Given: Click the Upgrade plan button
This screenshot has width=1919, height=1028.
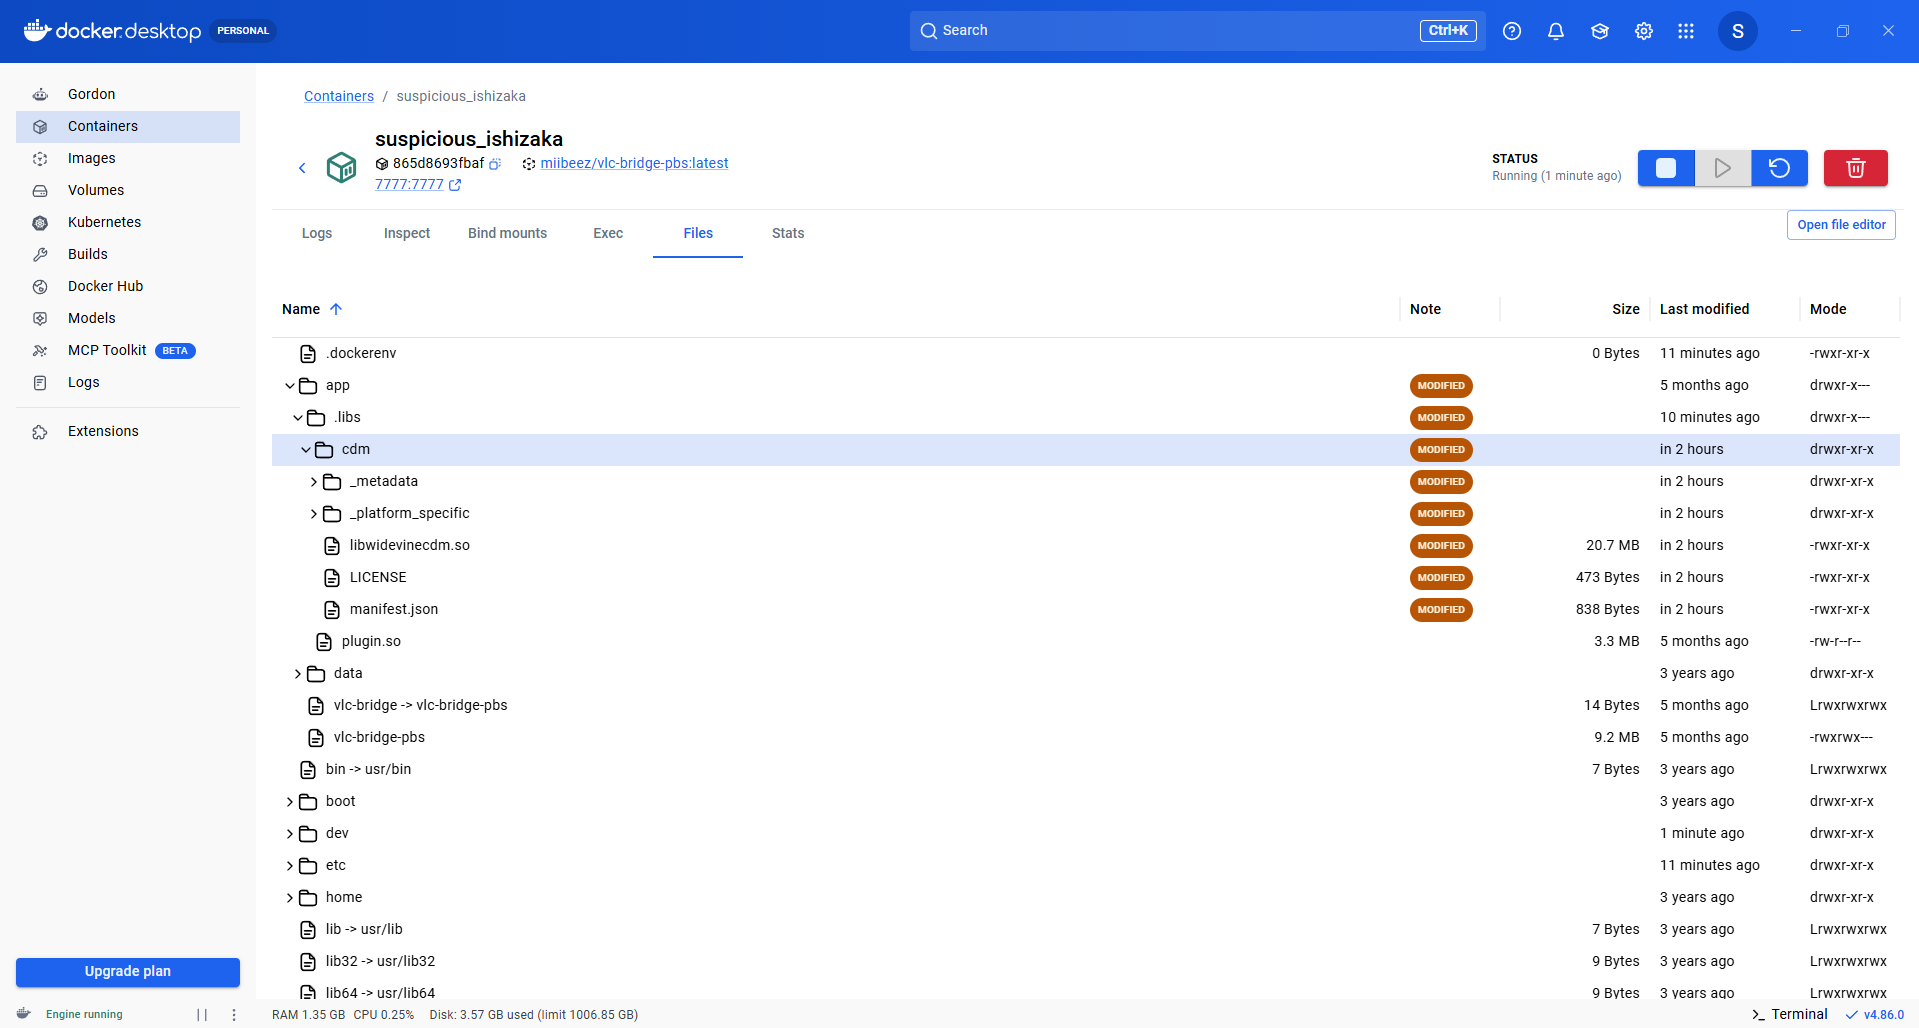Looking at the screenshot, I should (128, 972).
